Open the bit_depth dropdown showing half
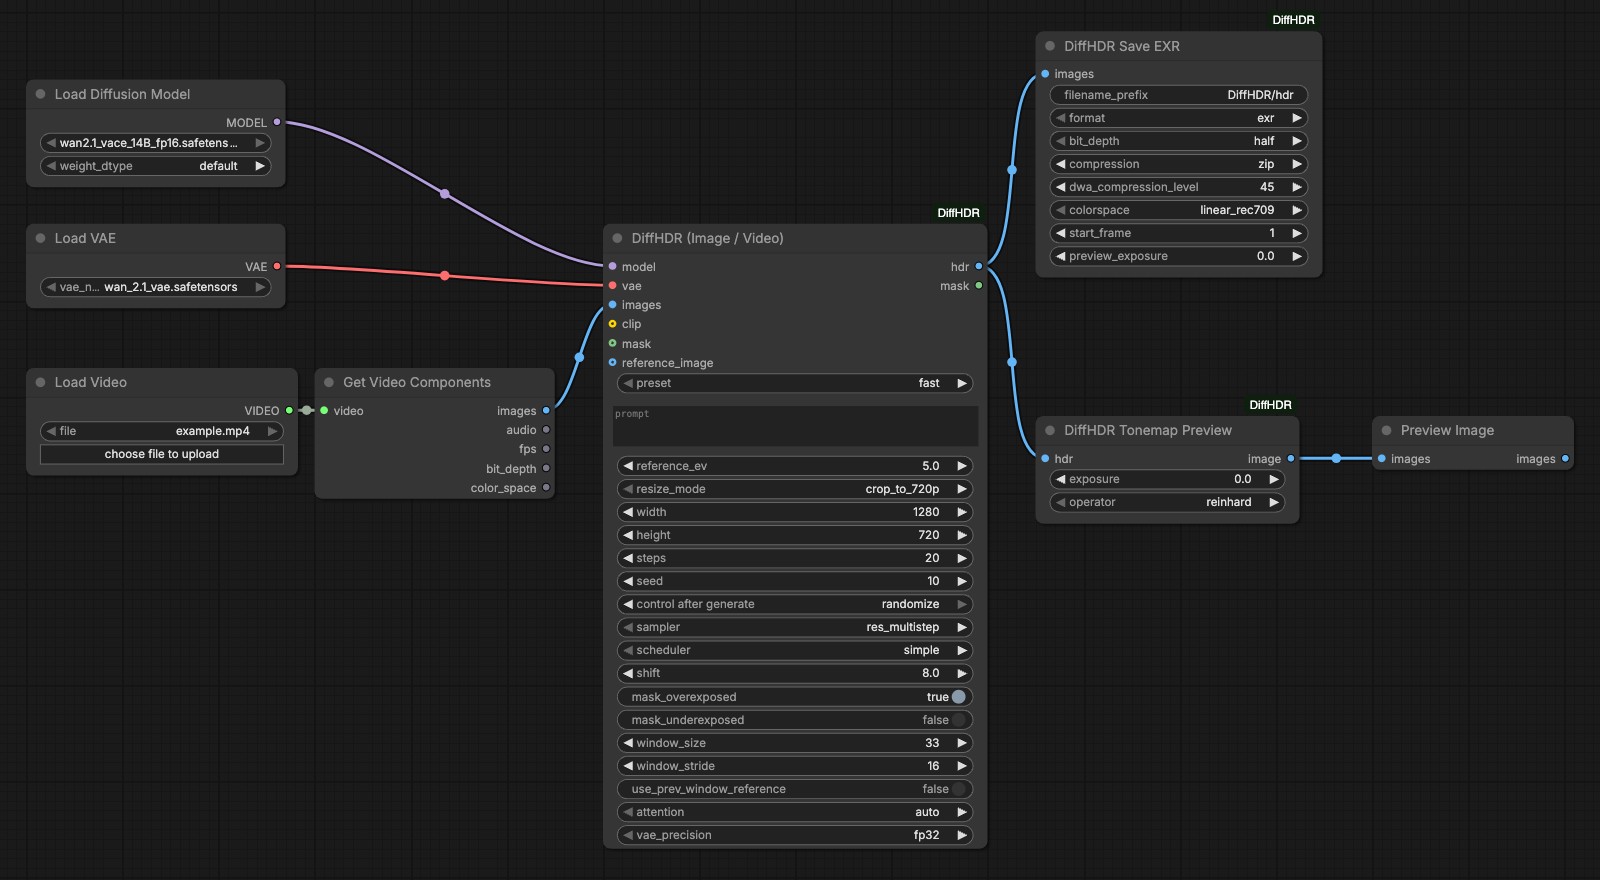Image resolution: width=1600 pixels, height=880 pixels. pos(1179,141)
